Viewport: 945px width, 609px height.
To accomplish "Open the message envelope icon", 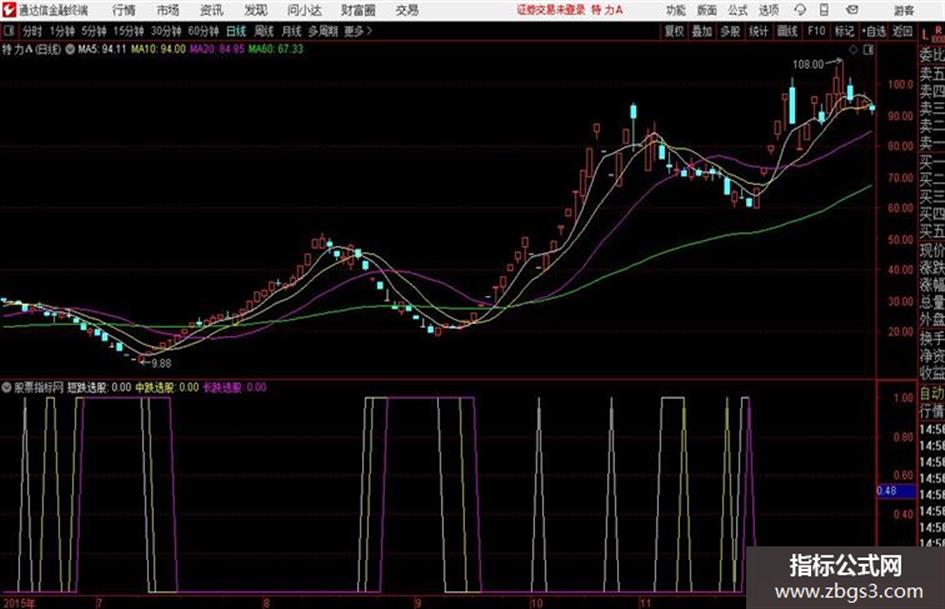I will (852, 10).
